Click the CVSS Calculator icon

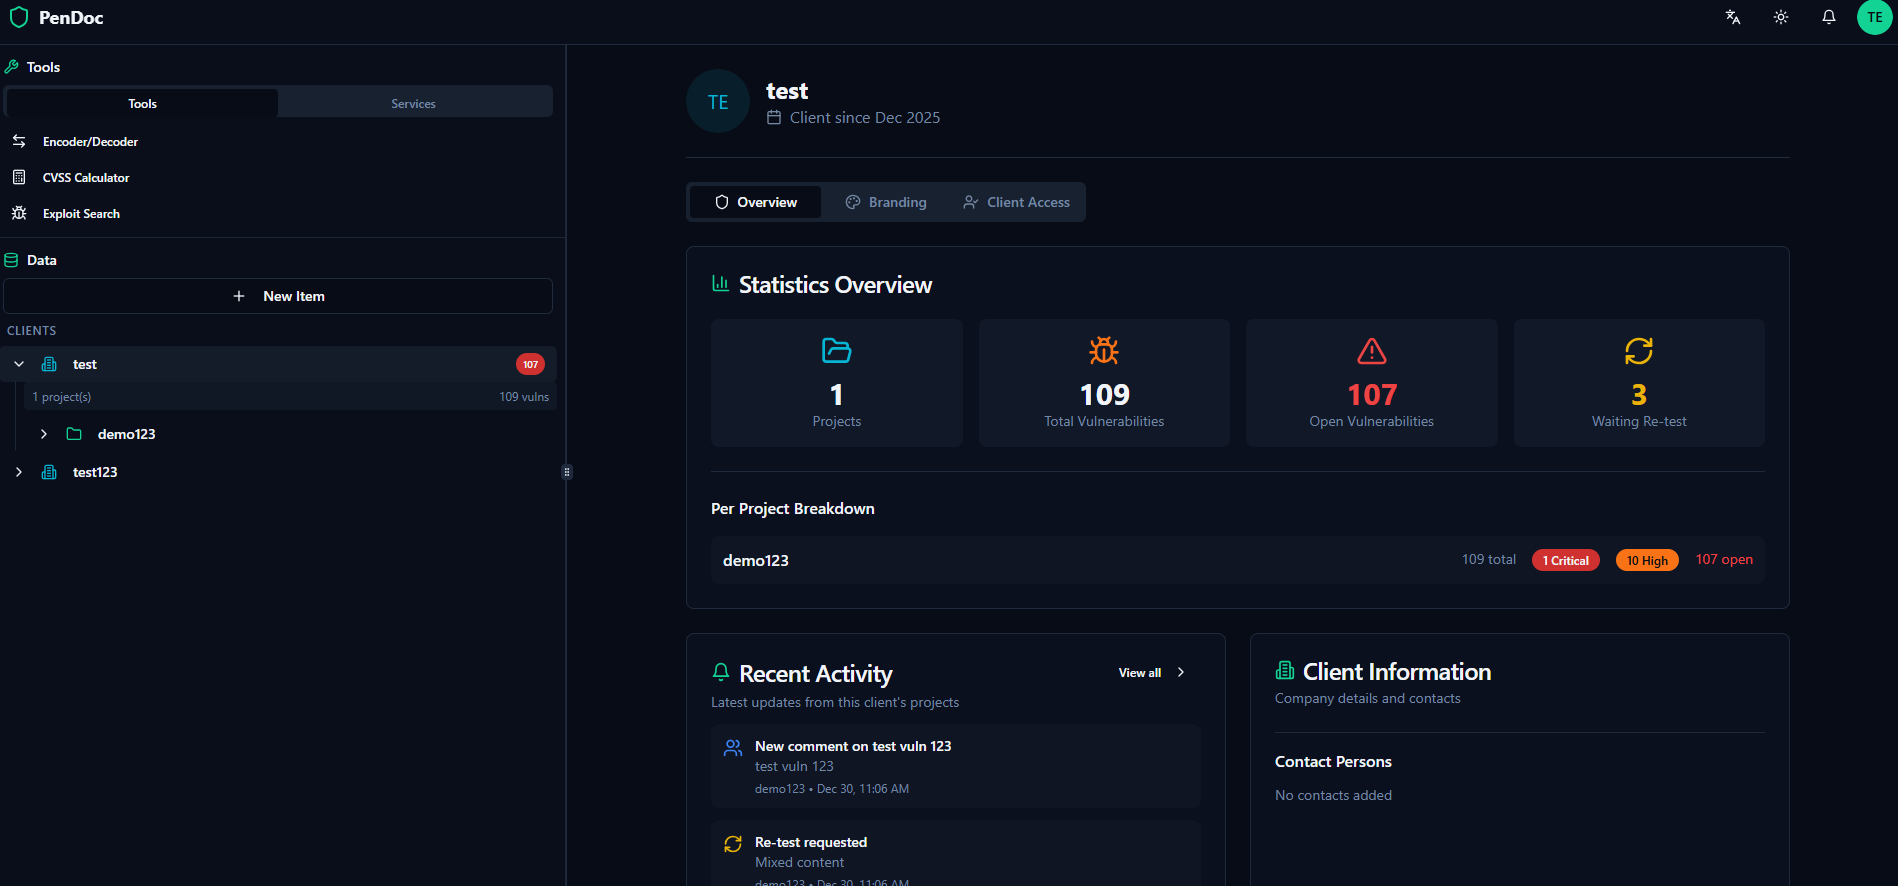[19, 177]
